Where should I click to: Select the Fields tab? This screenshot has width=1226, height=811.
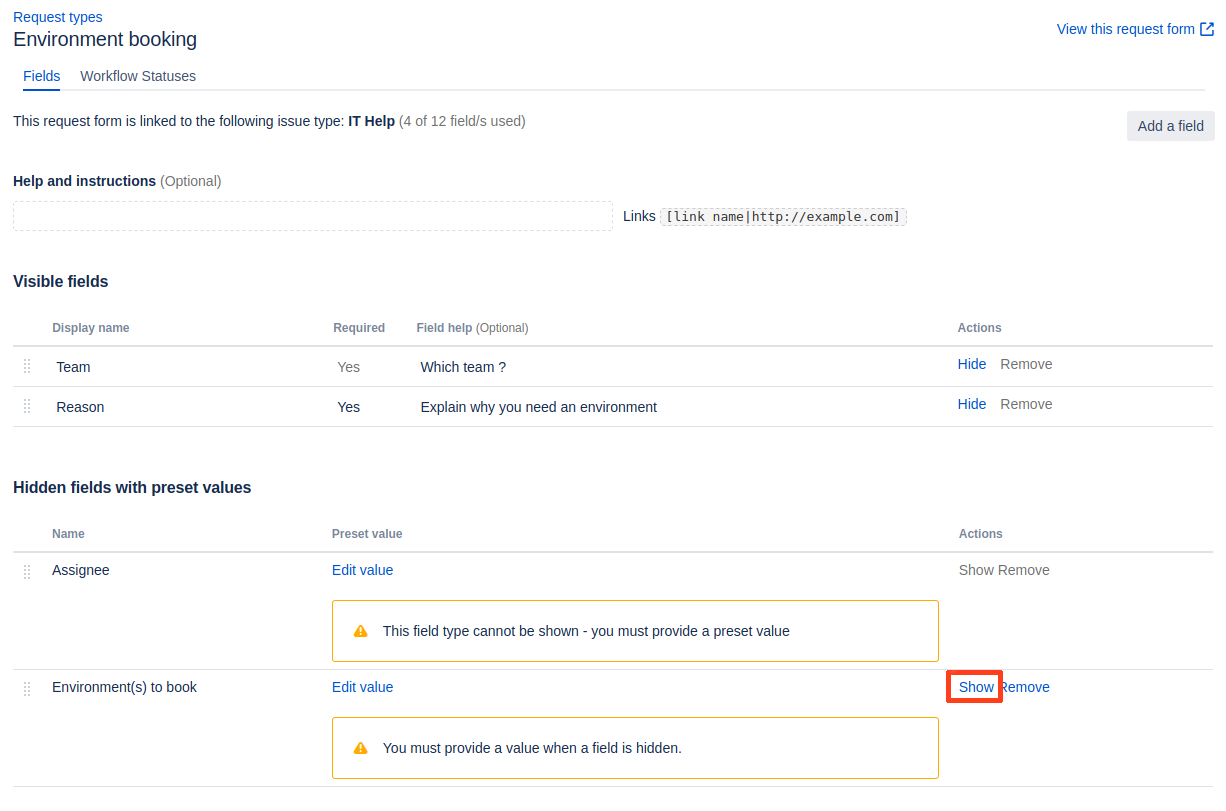[x=41, y=76]
